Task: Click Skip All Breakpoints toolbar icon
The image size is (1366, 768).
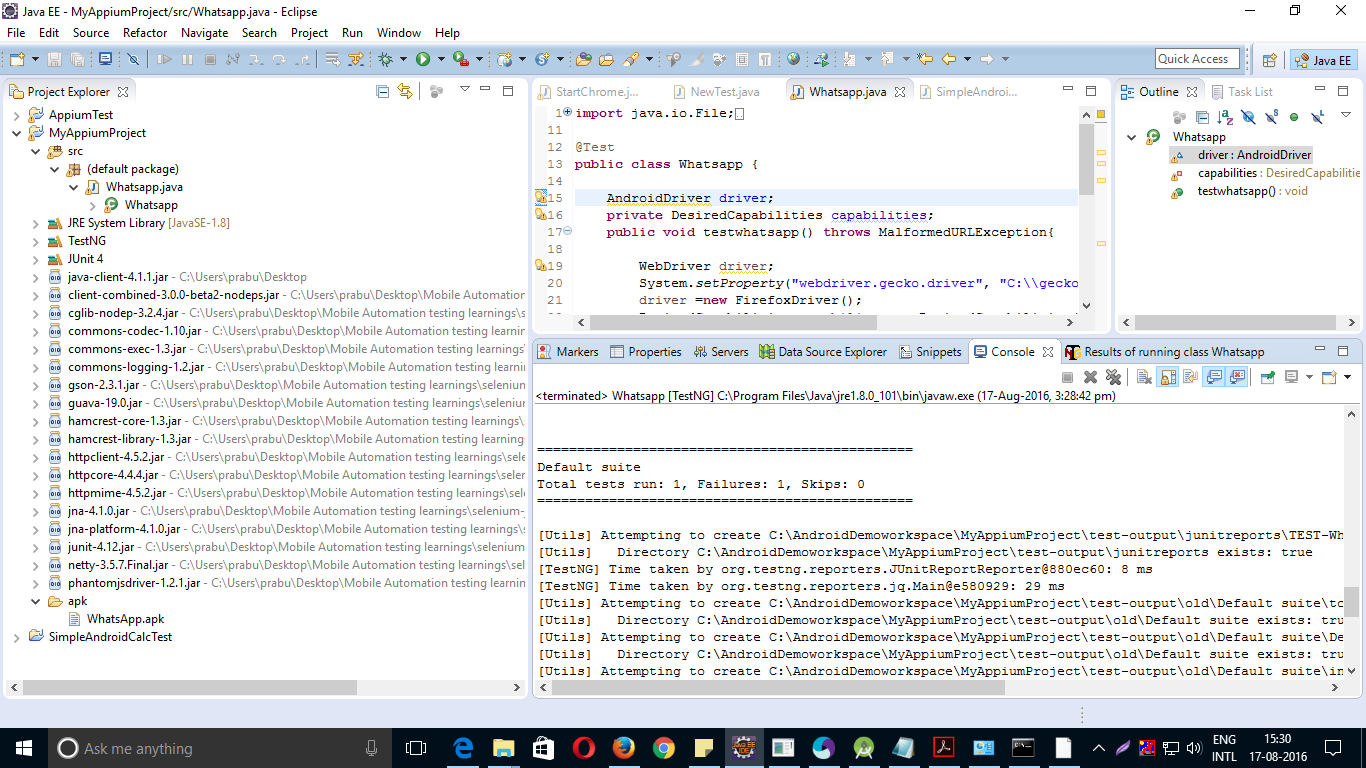Action: click(x=132, y=60)
